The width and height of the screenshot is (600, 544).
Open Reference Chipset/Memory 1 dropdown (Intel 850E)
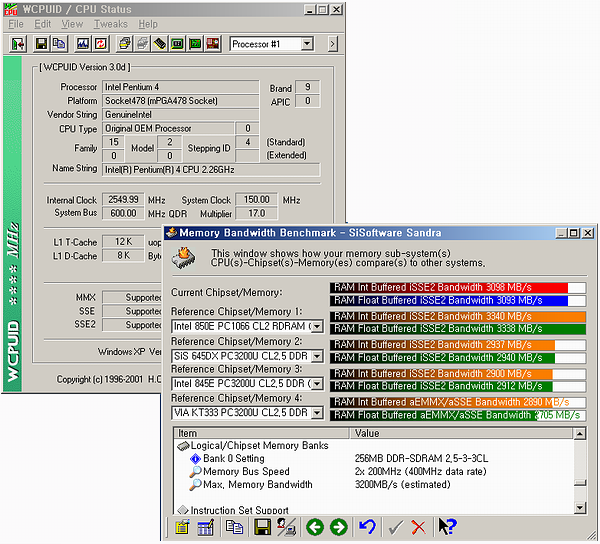(x=317, y=326)
